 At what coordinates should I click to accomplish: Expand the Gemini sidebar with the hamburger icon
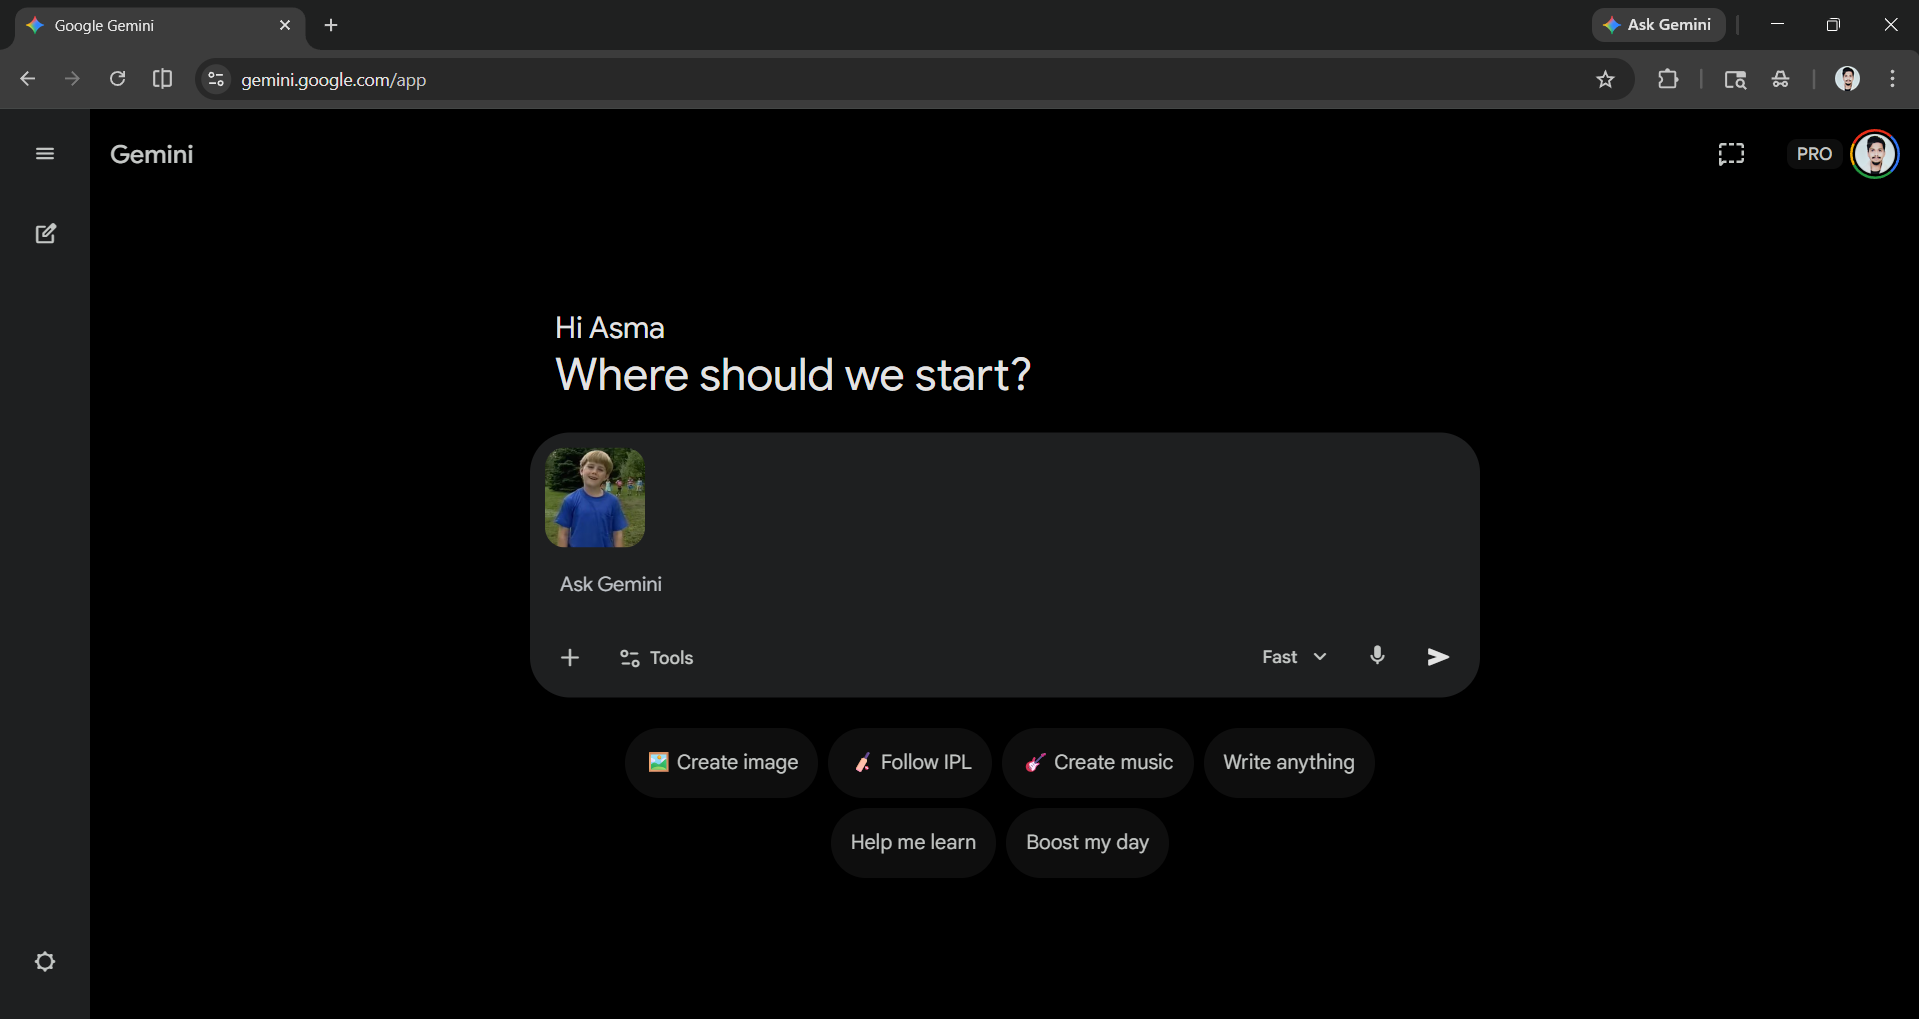pyautogui.click(x=44, y=153)
